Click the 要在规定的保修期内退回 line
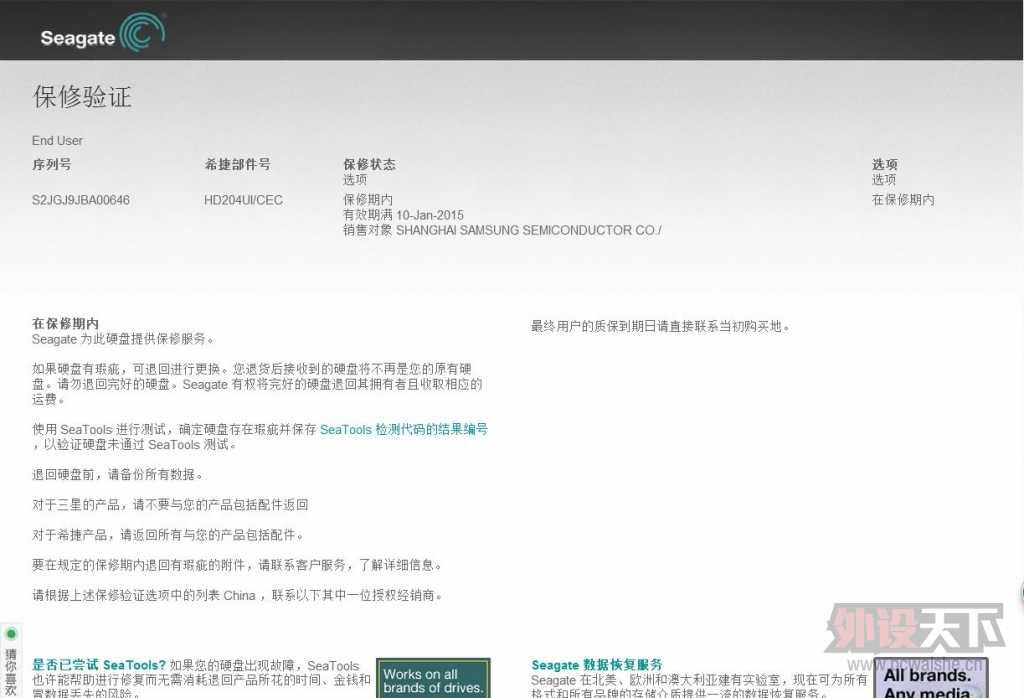 [x=237, y=565]
